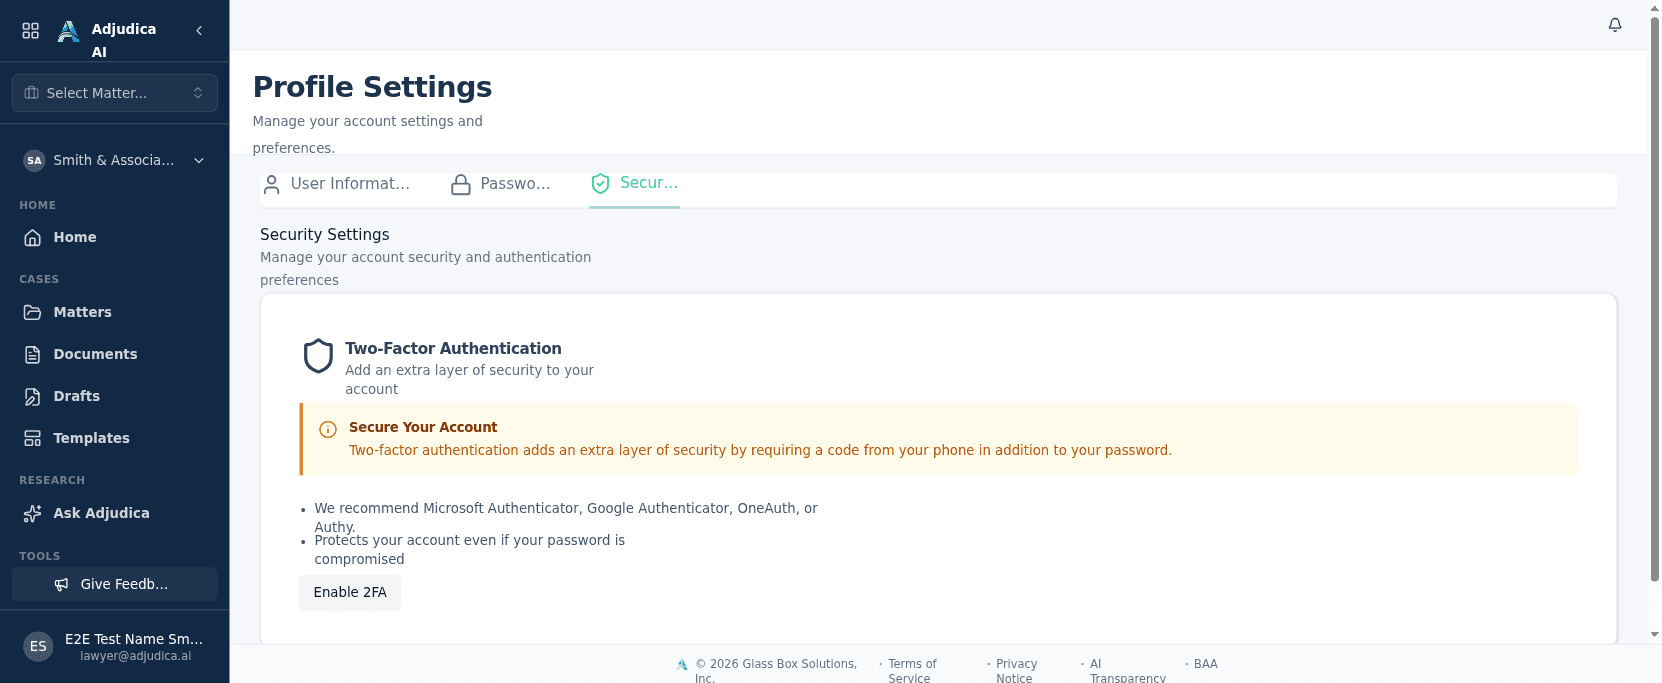Click the Profile Settings heading
The image size is (1662, 683).
[372, 87]
